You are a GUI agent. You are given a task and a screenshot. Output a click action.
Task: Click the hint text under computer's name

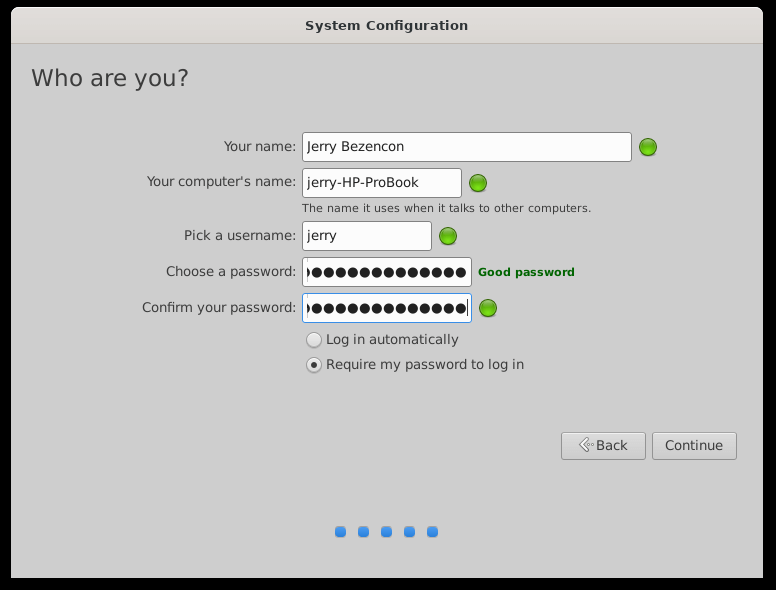[x=446, y=208]
